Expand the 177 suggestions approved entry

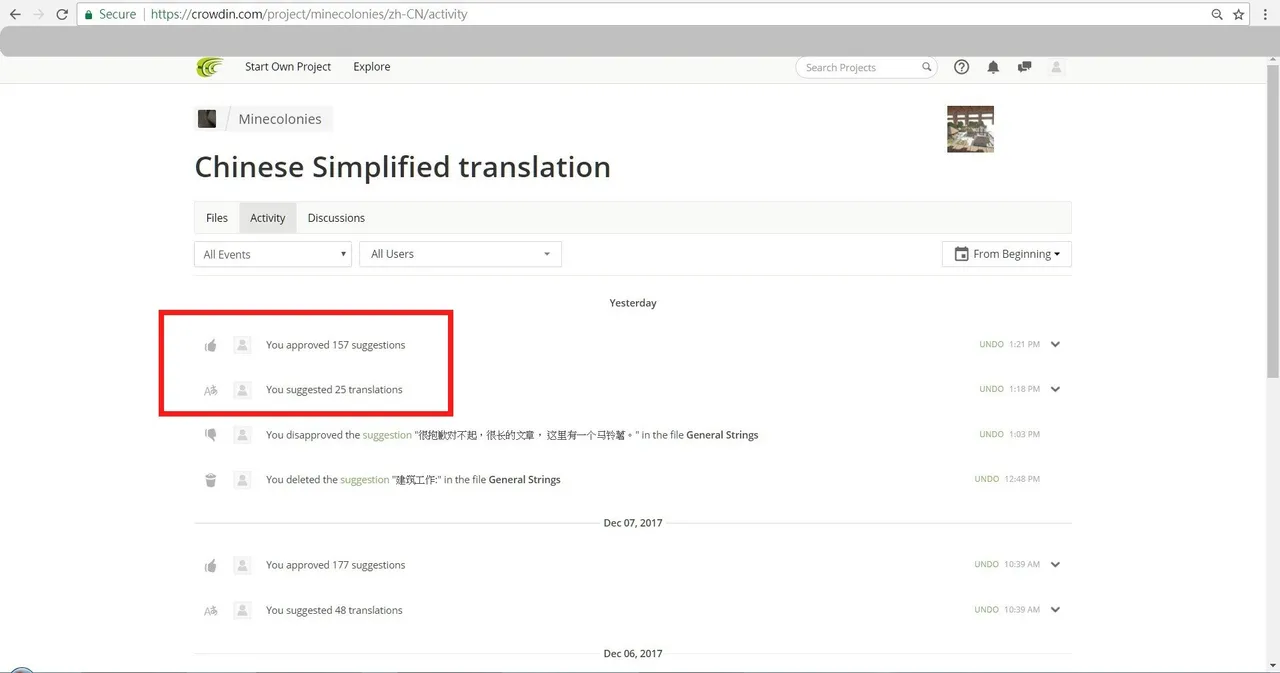click(x=1055, y=565)
